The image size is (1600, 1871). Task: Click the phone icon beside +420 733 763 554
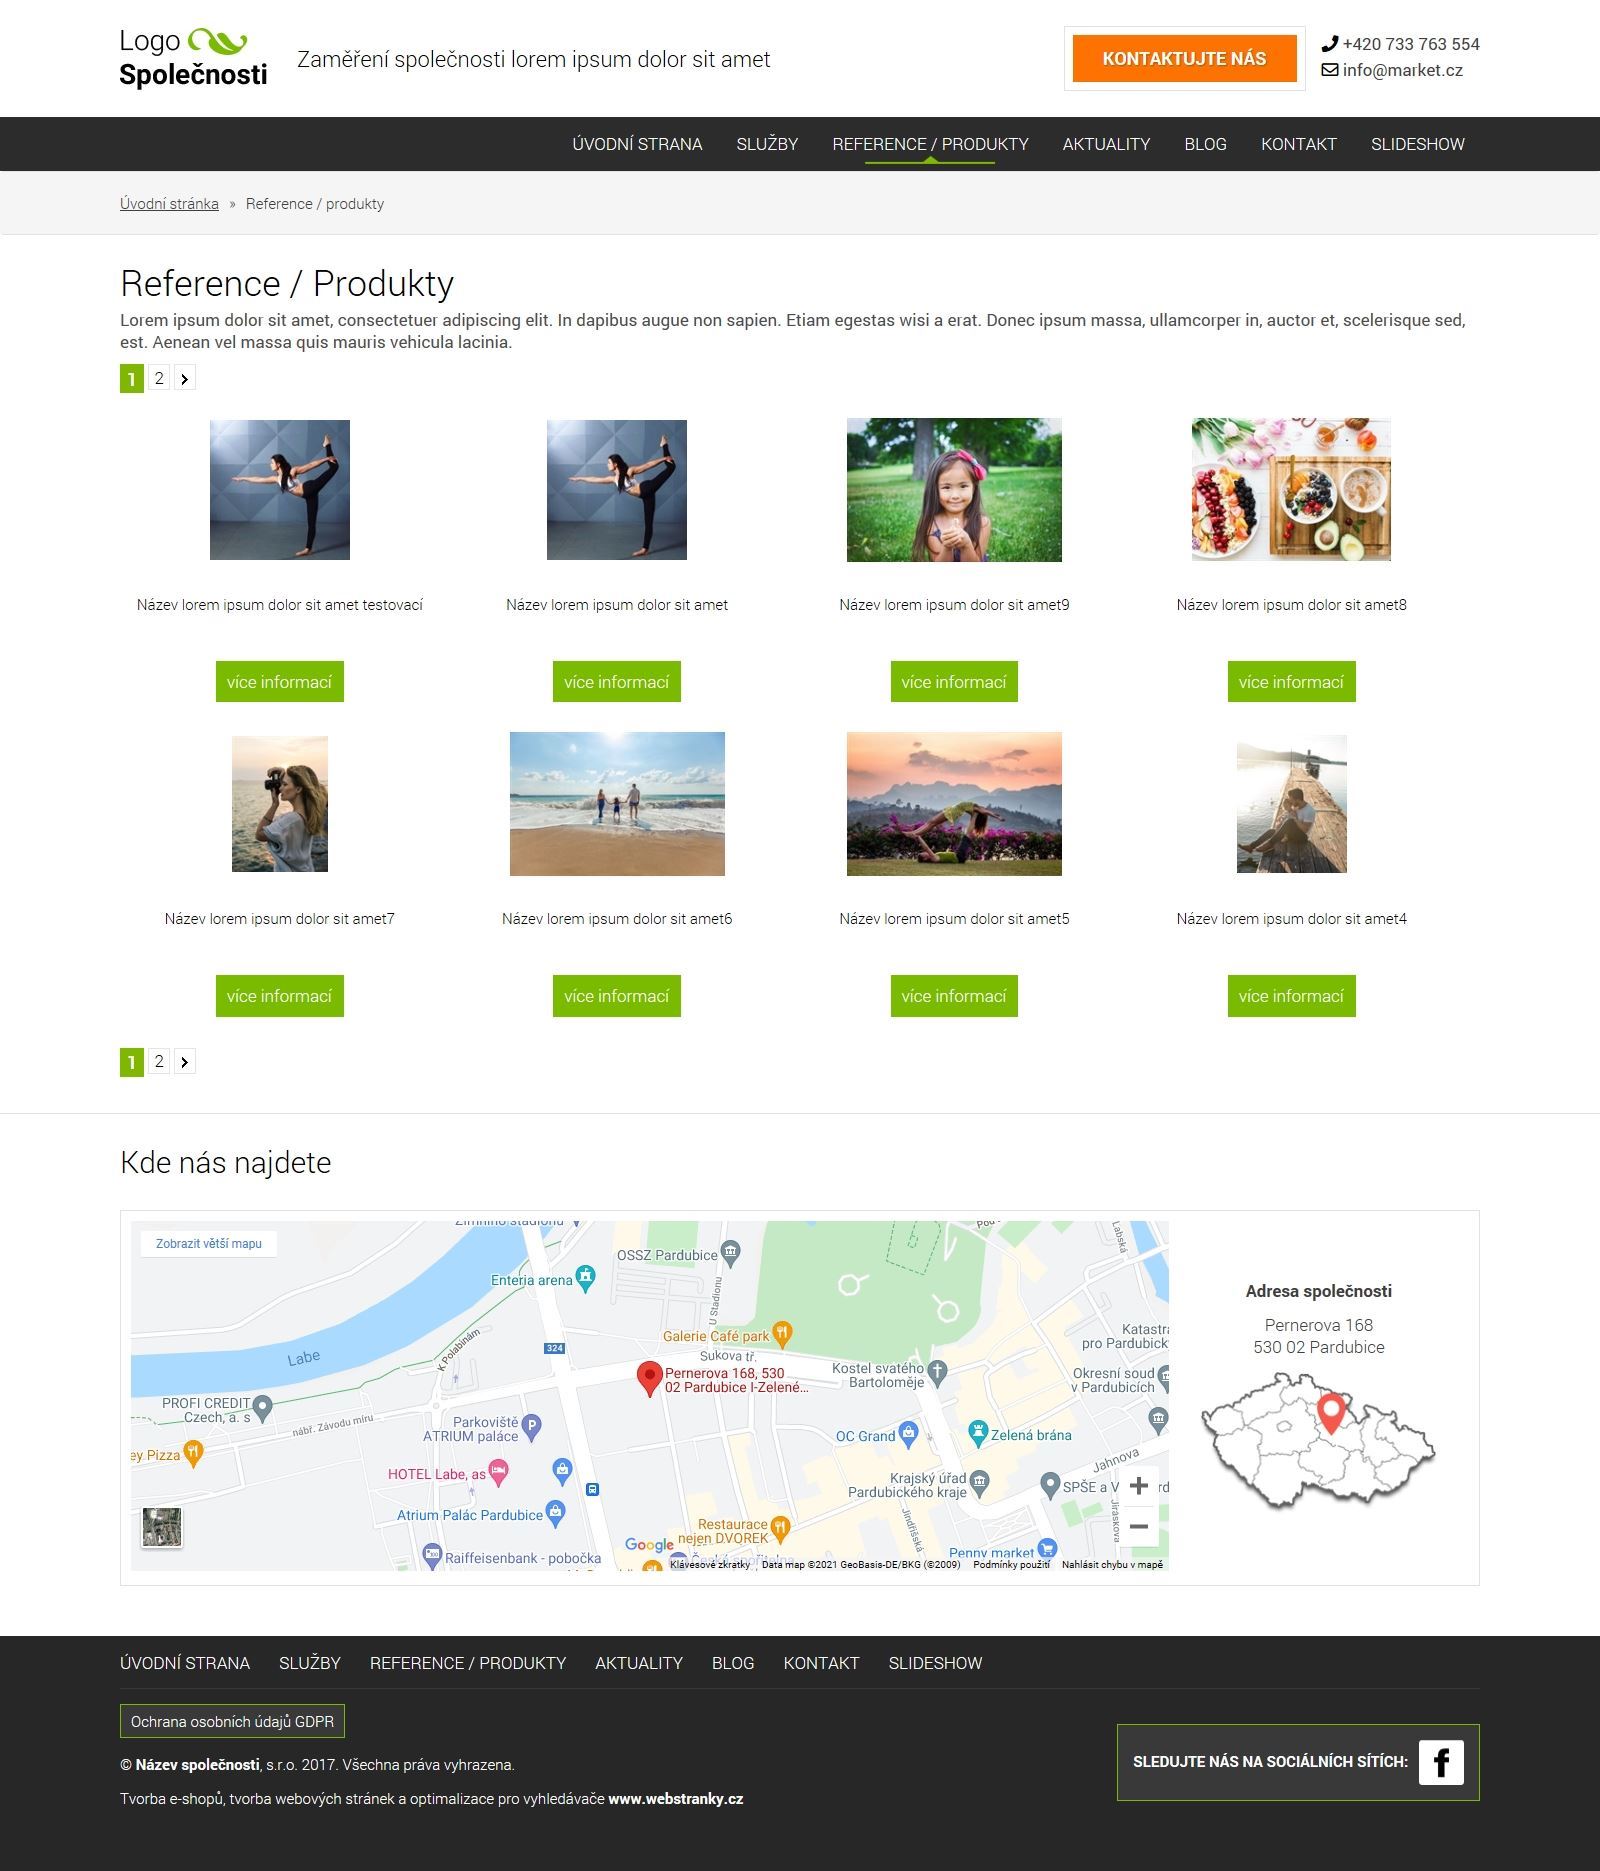coord(1329,44)
